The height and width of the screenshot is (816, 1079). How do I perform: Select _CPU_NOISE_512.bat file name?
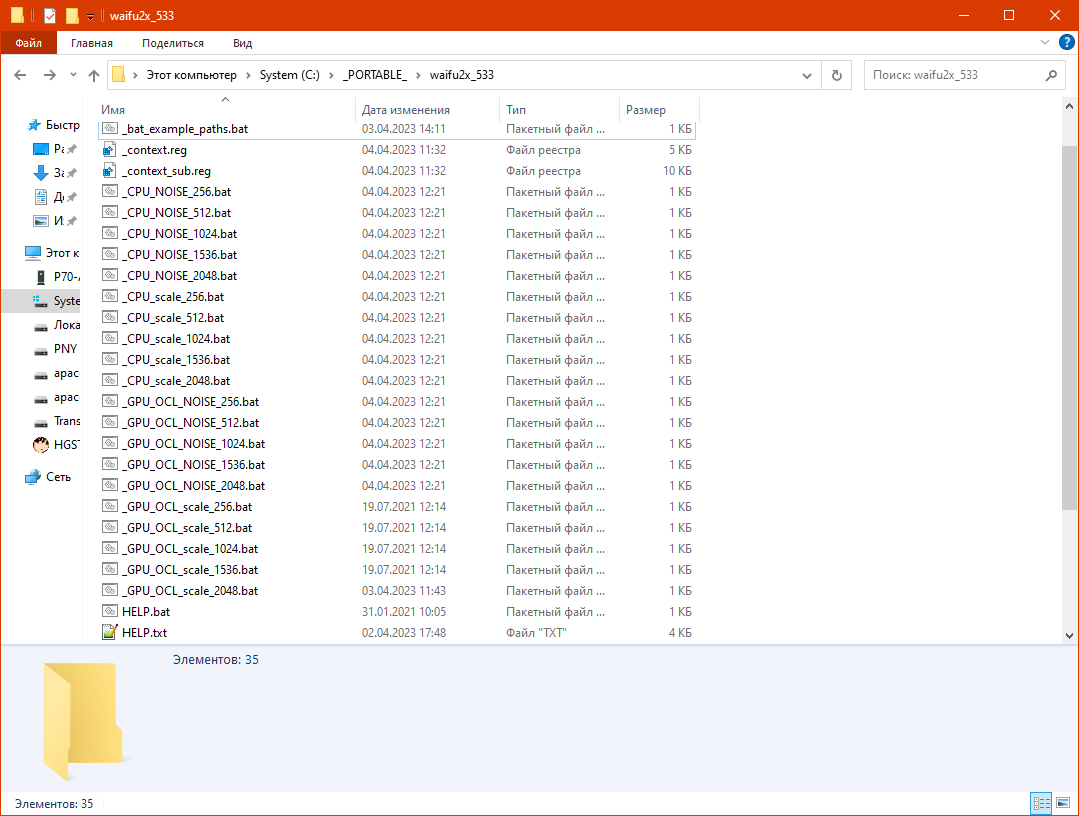point(177,213)
